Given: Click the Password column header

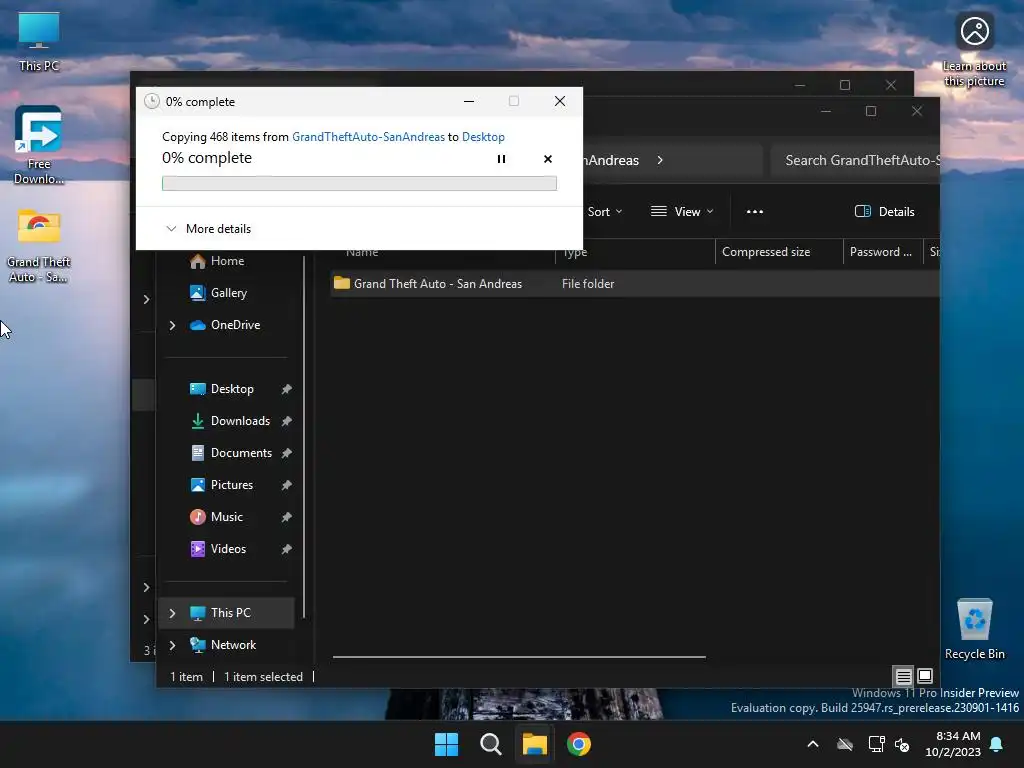Looking at the screenshot, I should [x=882, y=251].
